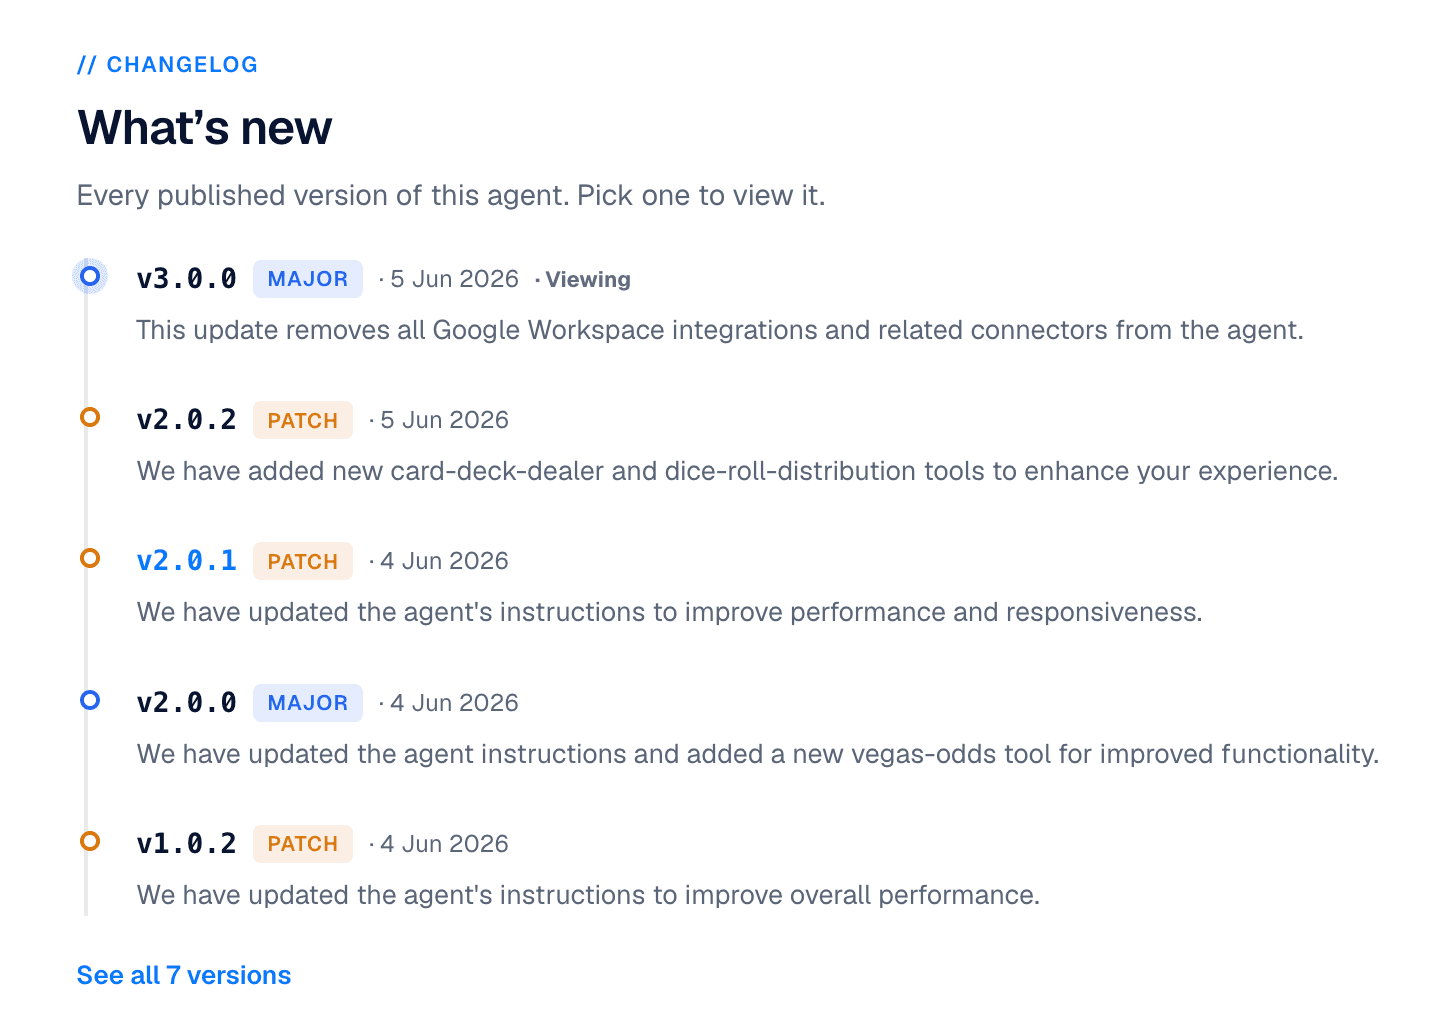Click the Viewing status label on v3.0.0
Image resolution: width=1438 pixels, height=1034 pixels.
click(x=588, y=280)
